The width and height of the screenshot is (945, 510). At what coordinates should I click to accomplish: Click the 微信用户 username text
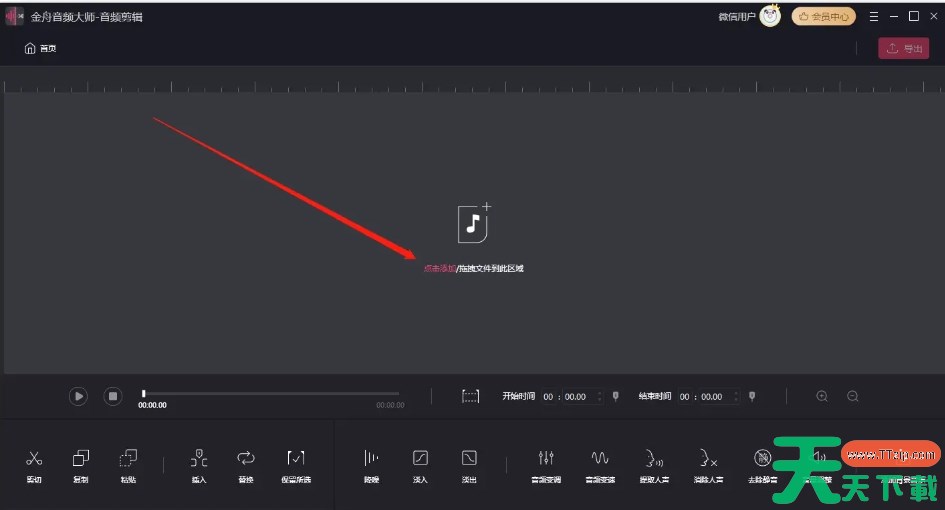(736, 17)
